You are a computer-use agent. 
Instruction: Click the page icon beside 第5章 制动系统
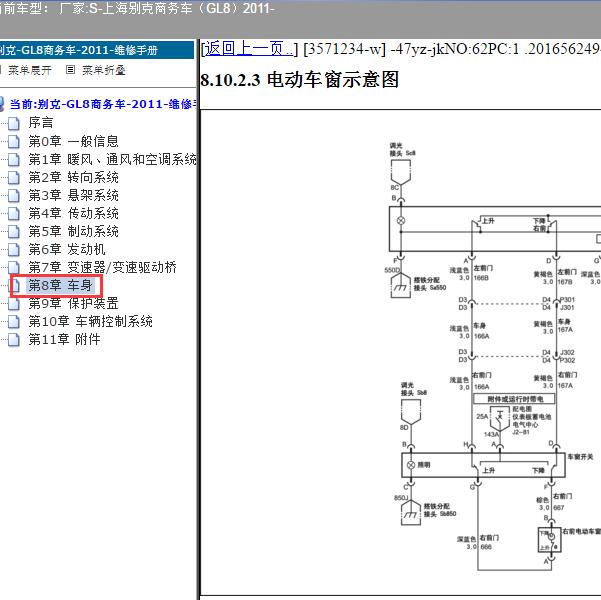pyautogui.click(x=14, y=232)
